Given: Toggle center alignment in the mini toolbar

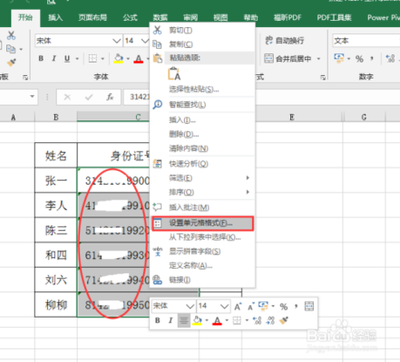Looking at the screenshot, I should click(184, 321).
